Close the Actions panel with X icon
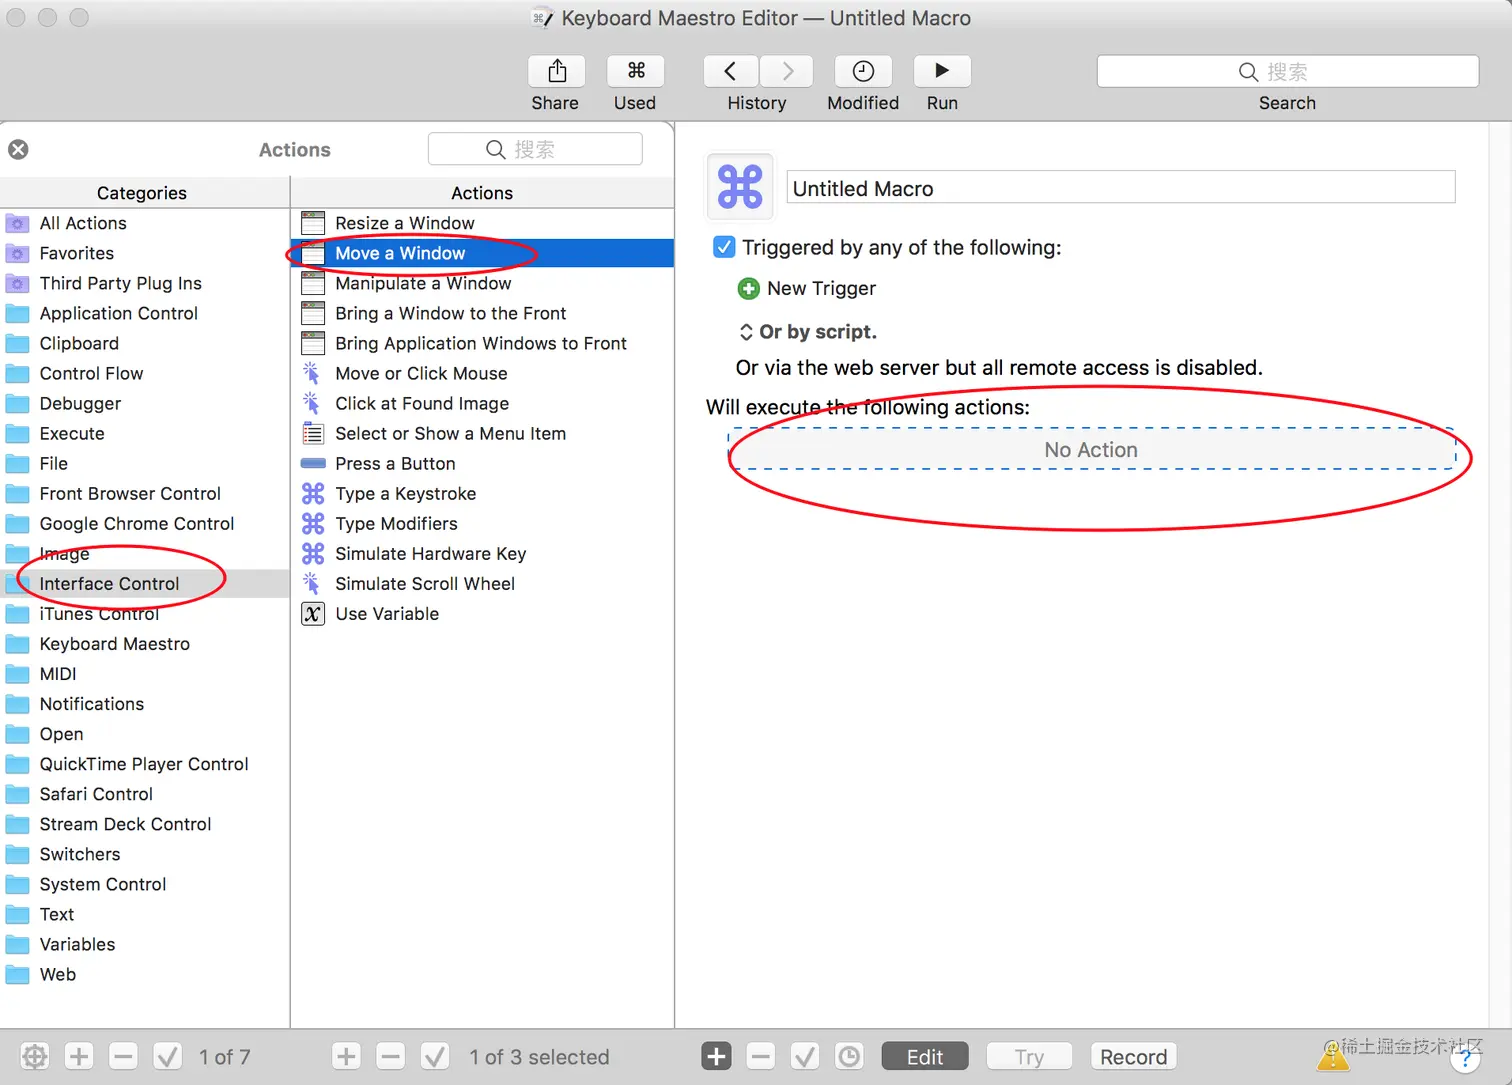Screen dimensions: 1512x1085 (x=18, y=150)
